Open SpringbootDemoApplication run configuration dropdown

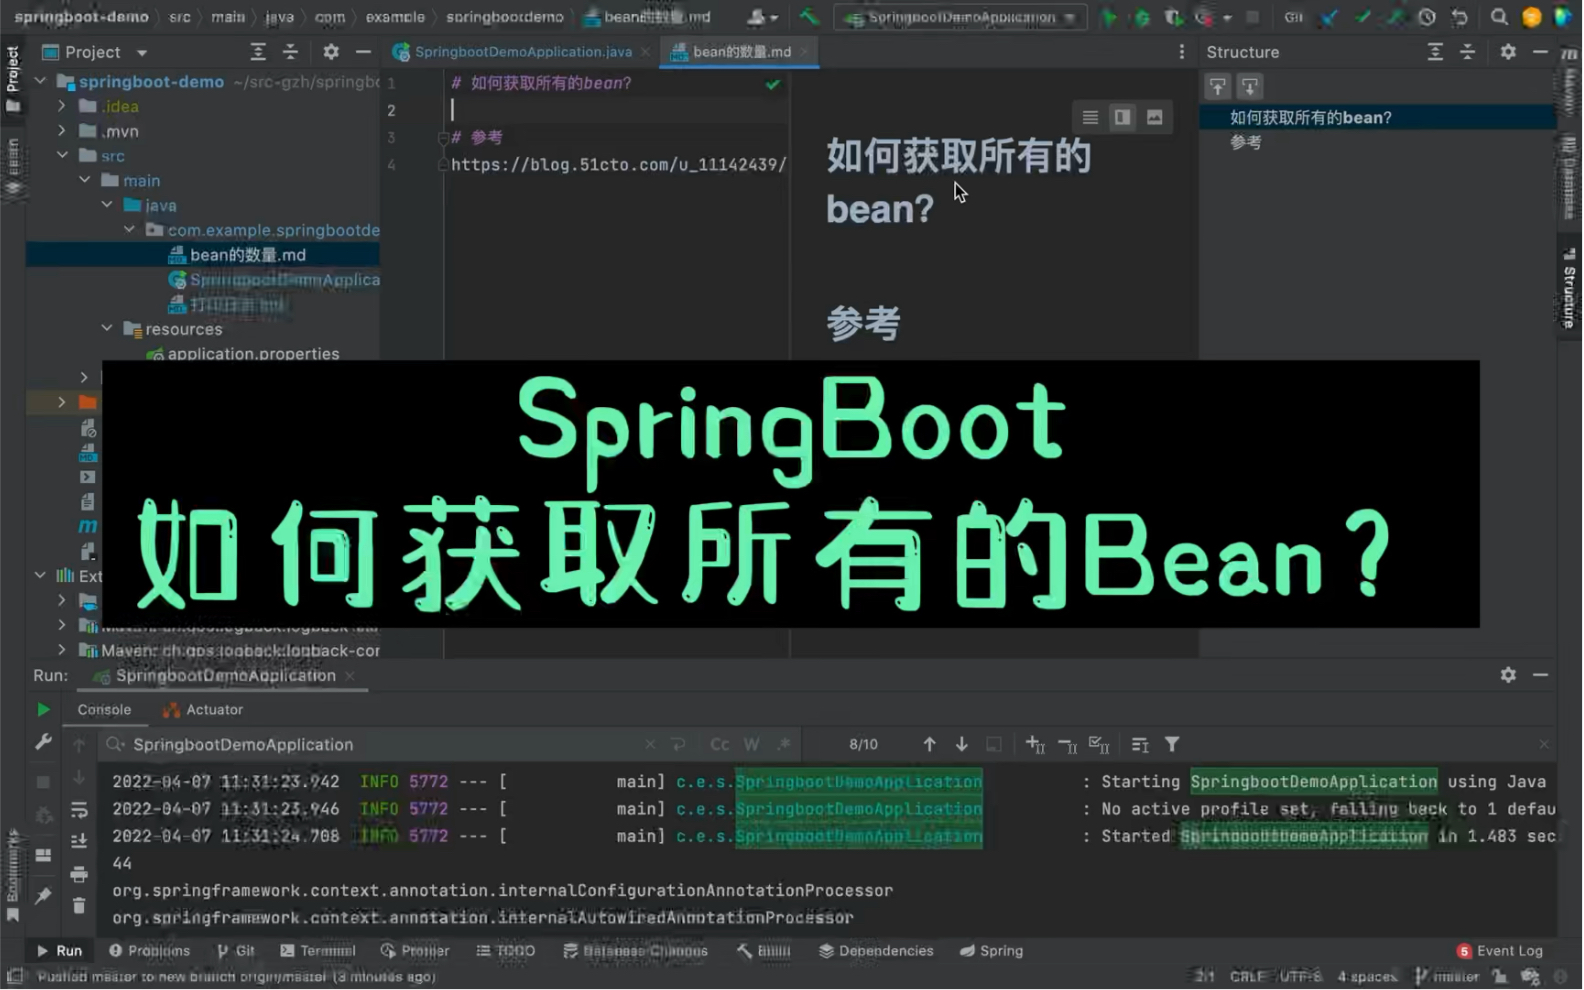(x=961, y=17)
